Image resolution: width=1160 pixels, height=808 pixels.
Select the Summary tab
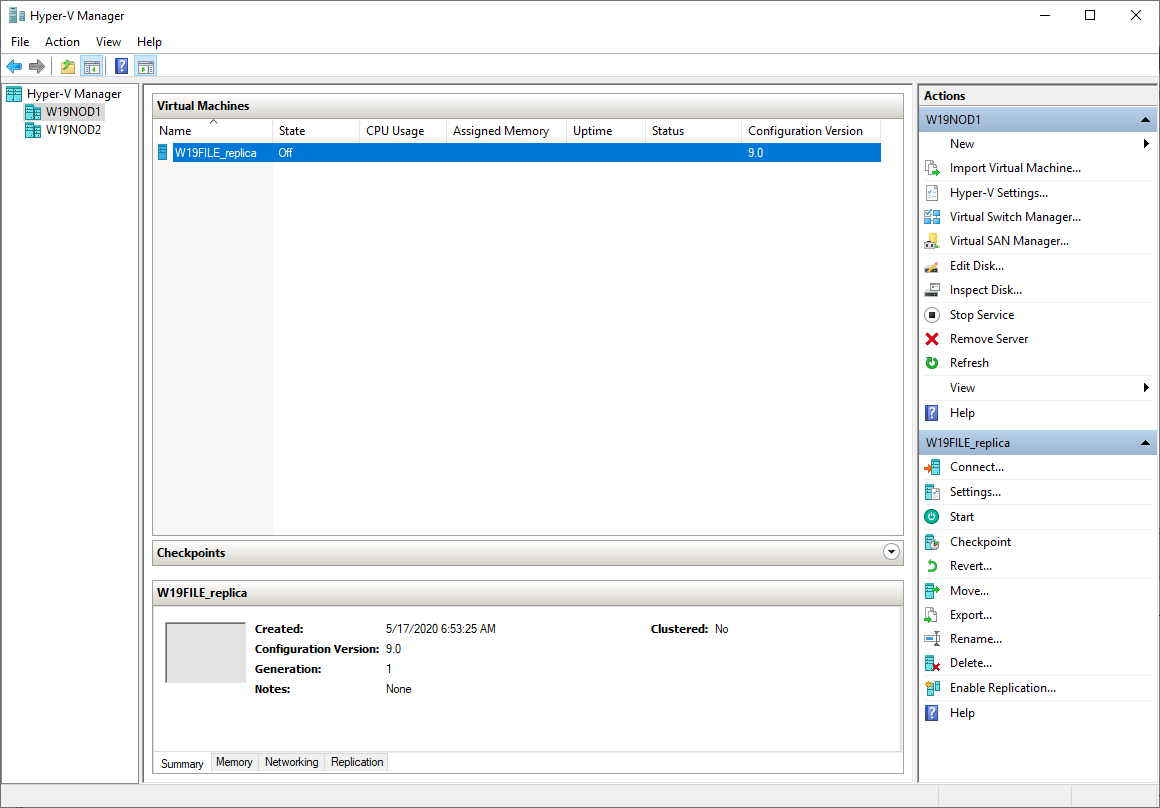coord(182,764)
